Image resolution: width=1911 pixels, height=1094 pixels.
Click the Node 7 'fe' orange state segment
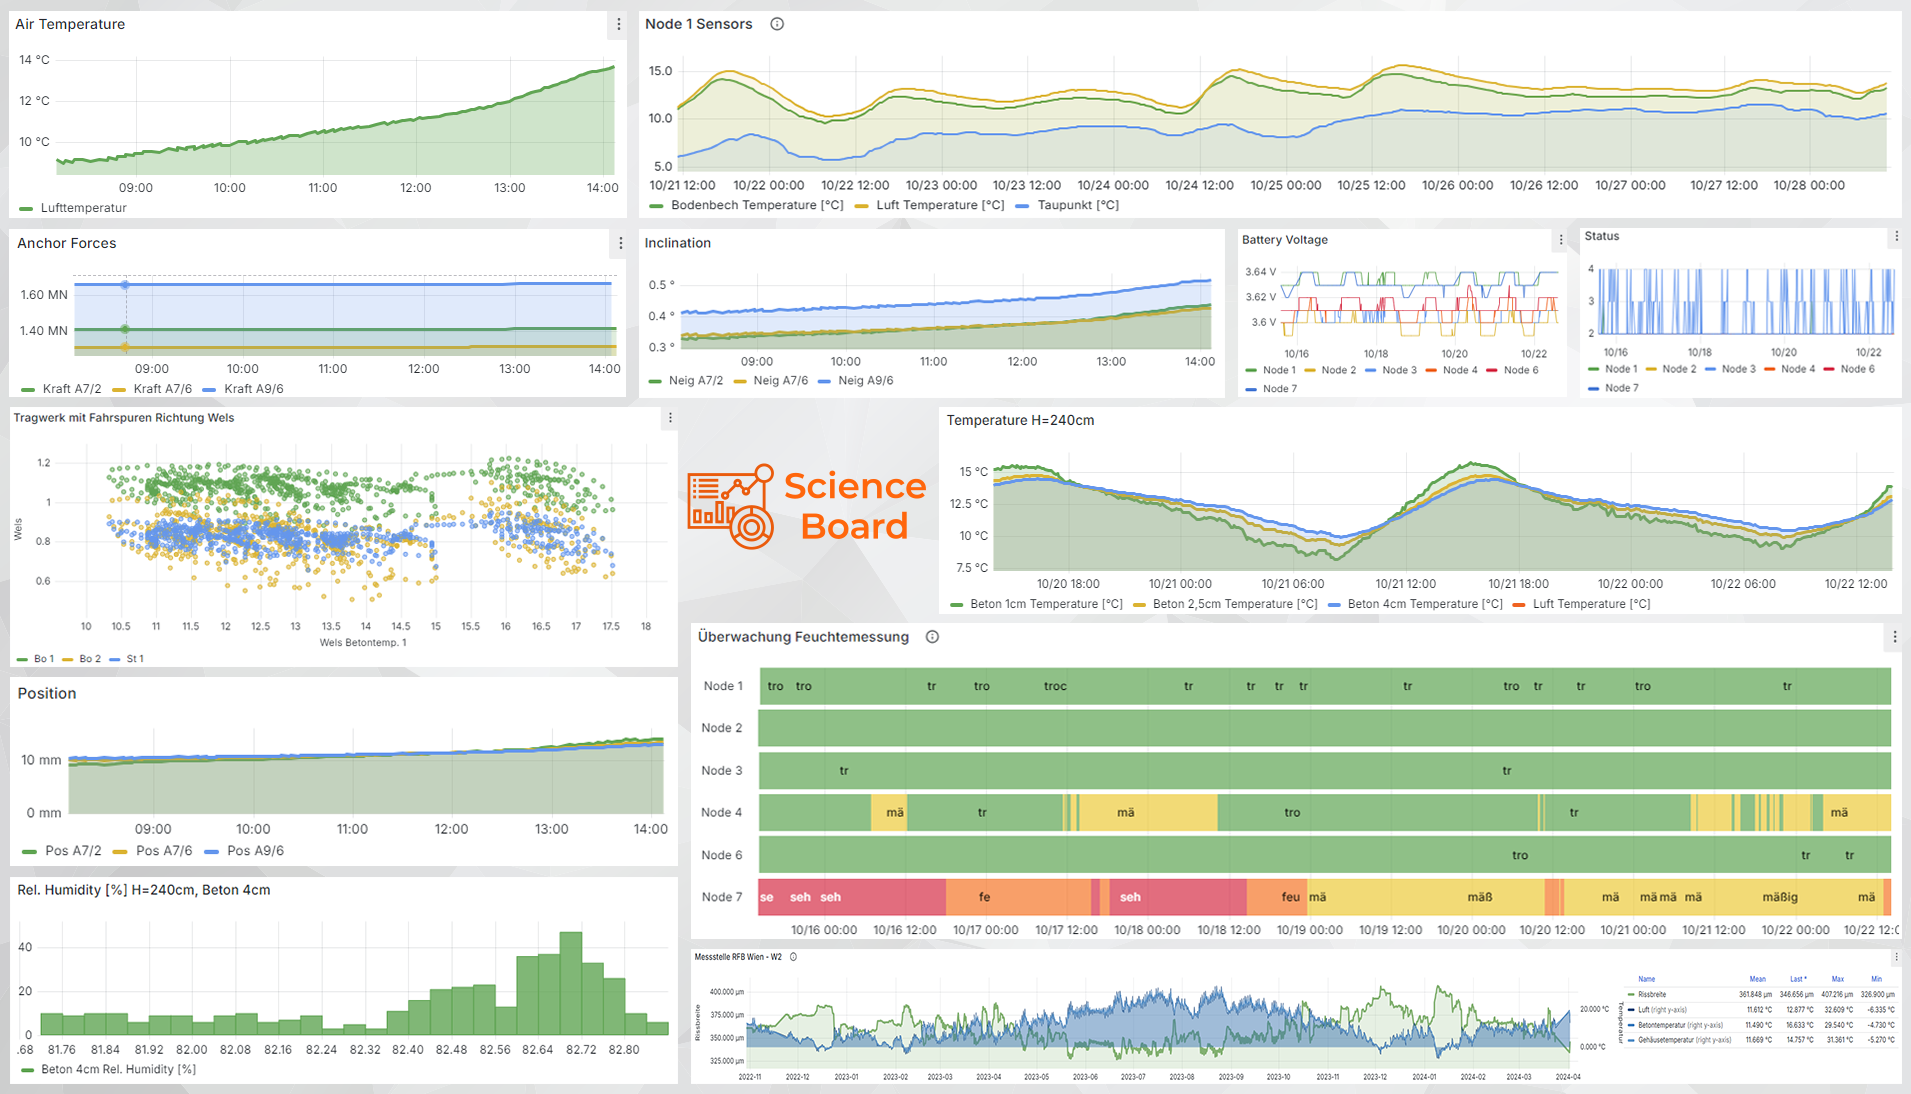point(1018,897)
